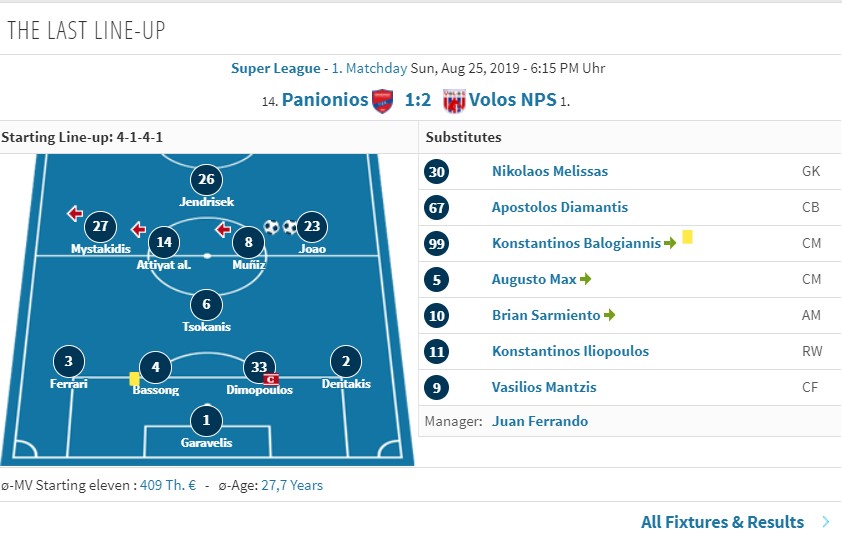Click the Panionios club crest icon
The height and width of the screenshot is (538, 842).
(x=382, y=101)
